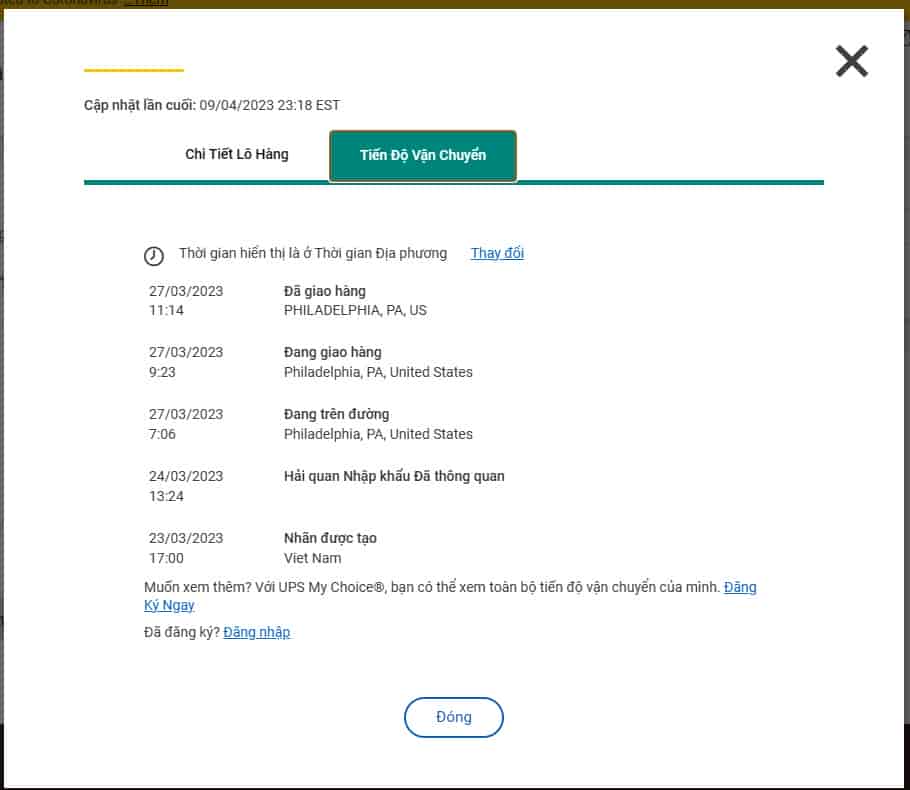This screenshot has width=910, height=790.
Task: Click Hải quan Nhập khẩu Đã thông quan
Action: pos(394,477)
